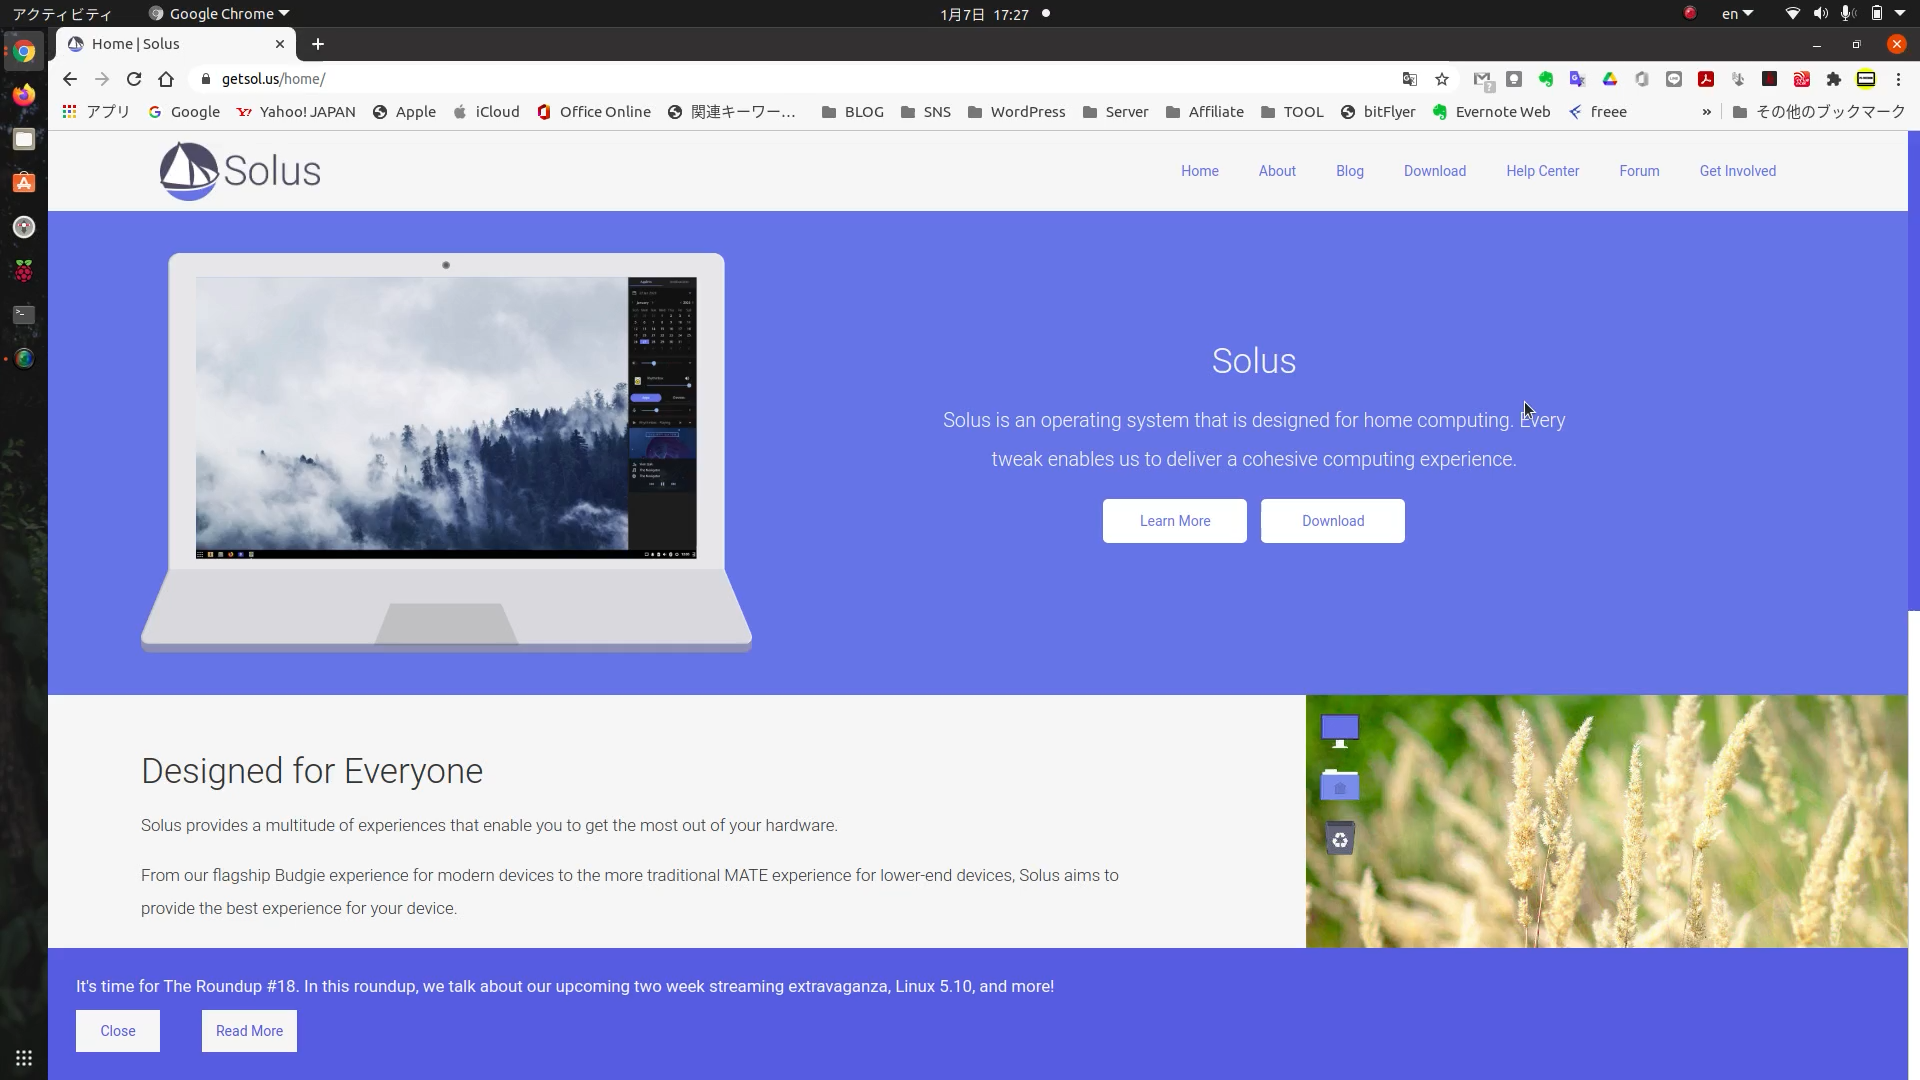
Task: Open the Help Center nav menu item
Action: tap(1542, 171)
